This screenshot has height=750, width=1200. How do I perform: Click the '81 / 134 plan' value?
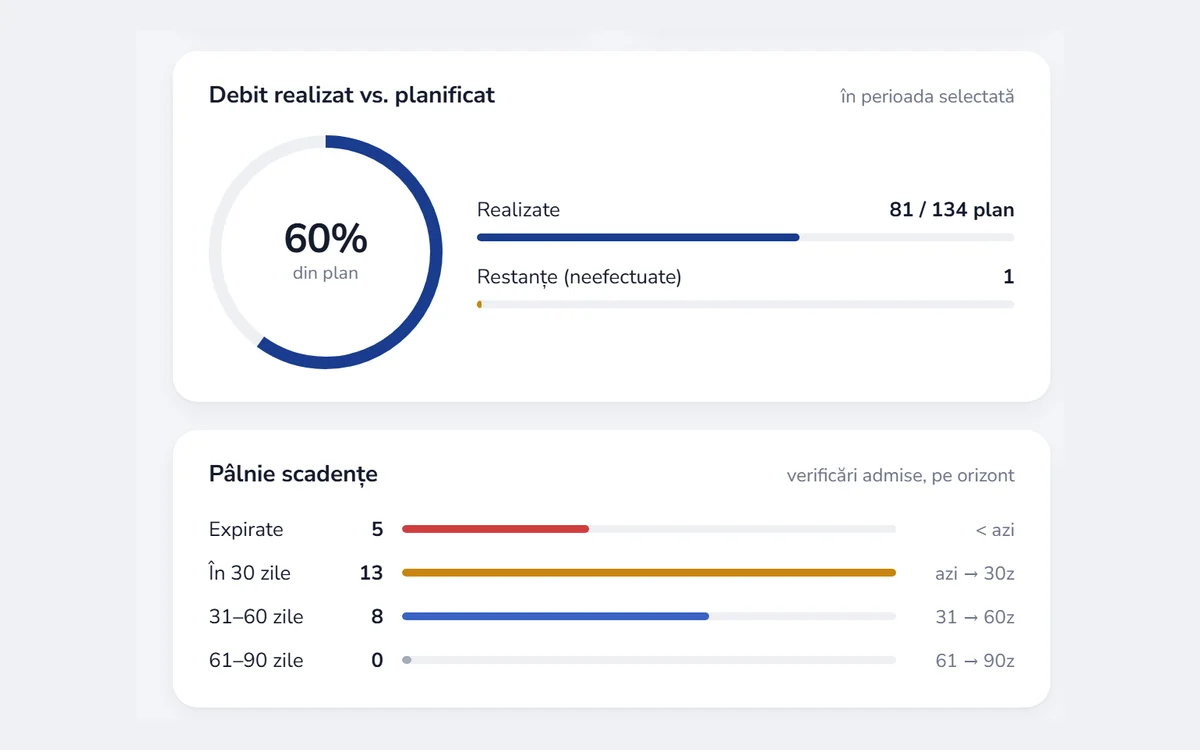[952, 210]
